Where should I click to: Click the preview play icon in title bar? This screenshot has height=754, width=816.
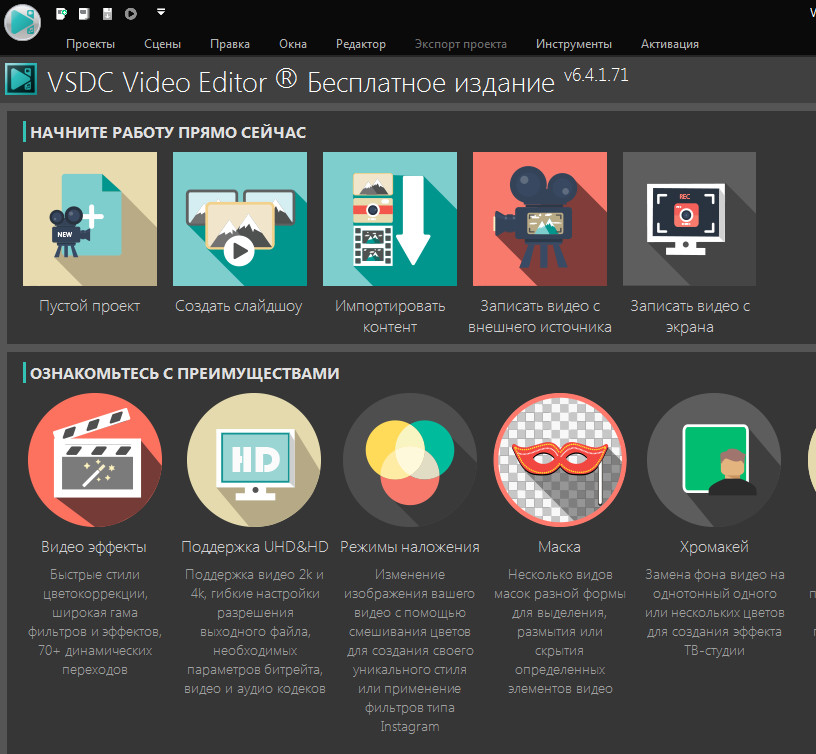coord(131,13)
